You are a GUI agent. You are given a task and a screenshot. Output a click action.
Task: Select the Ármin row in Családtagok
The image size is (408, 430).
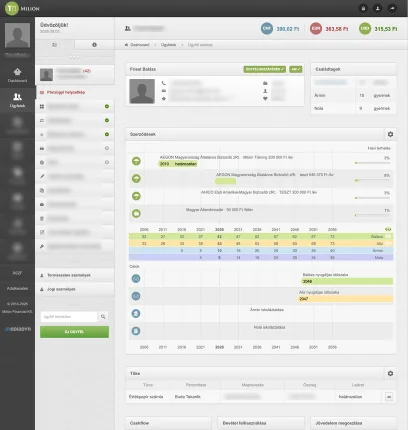353,95
